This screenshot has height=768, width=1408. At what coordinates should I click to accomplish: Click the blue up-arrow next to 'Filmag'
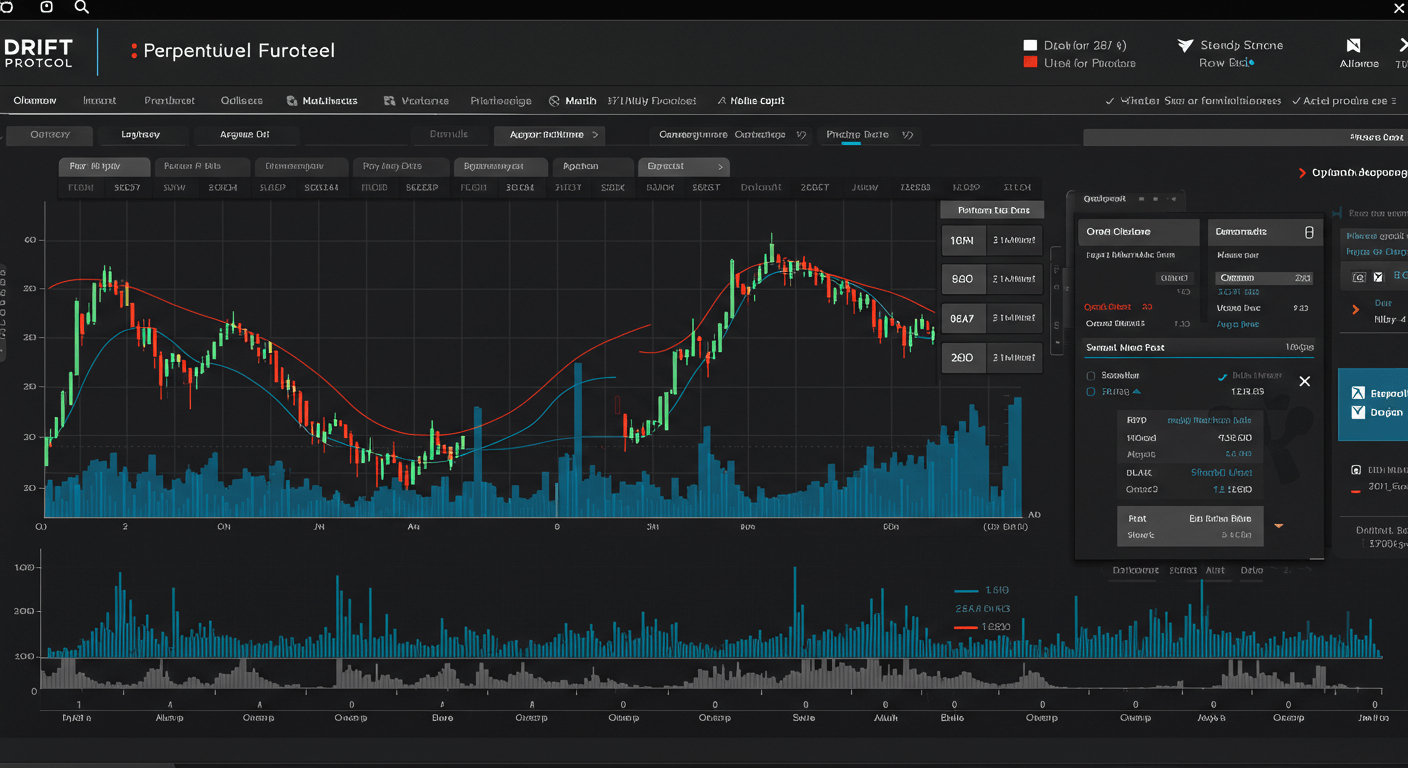1136,392
